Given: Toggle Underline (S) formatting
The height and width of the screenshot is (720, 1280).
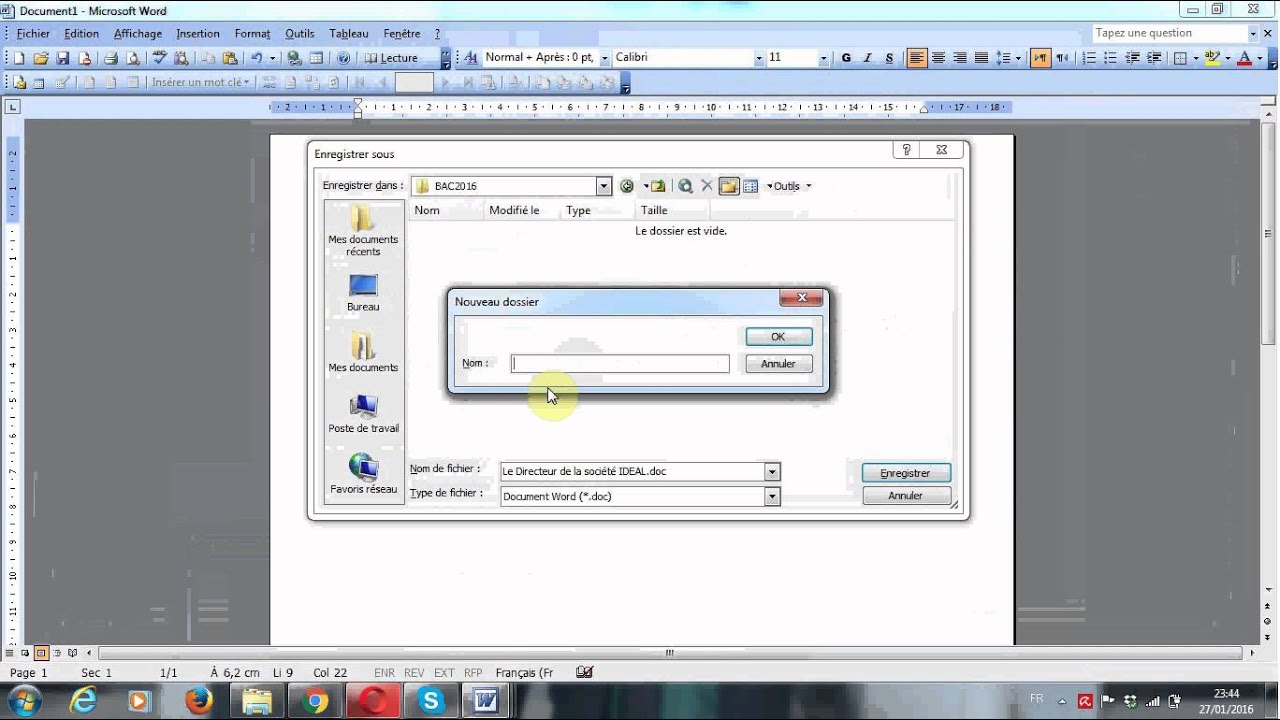Looking at the screenshot, I should coord(889,58).
